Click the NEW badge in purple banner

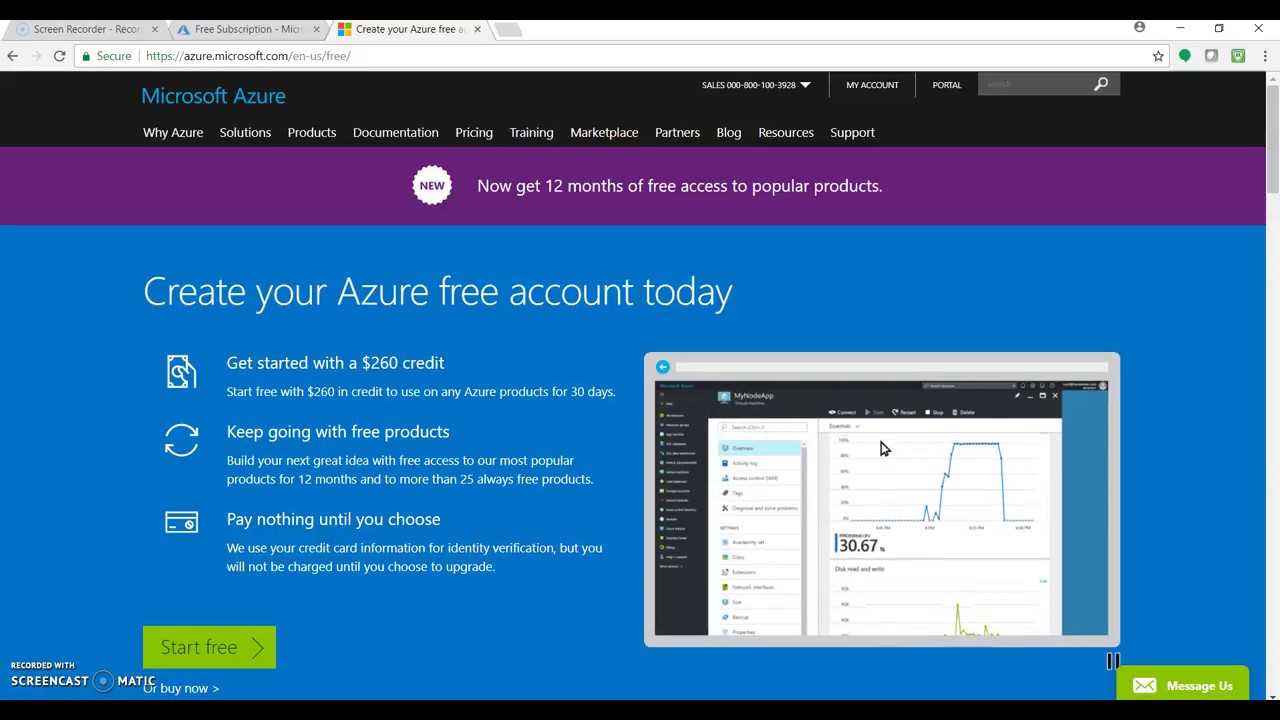pyautogui.click(x=432, y=185)
